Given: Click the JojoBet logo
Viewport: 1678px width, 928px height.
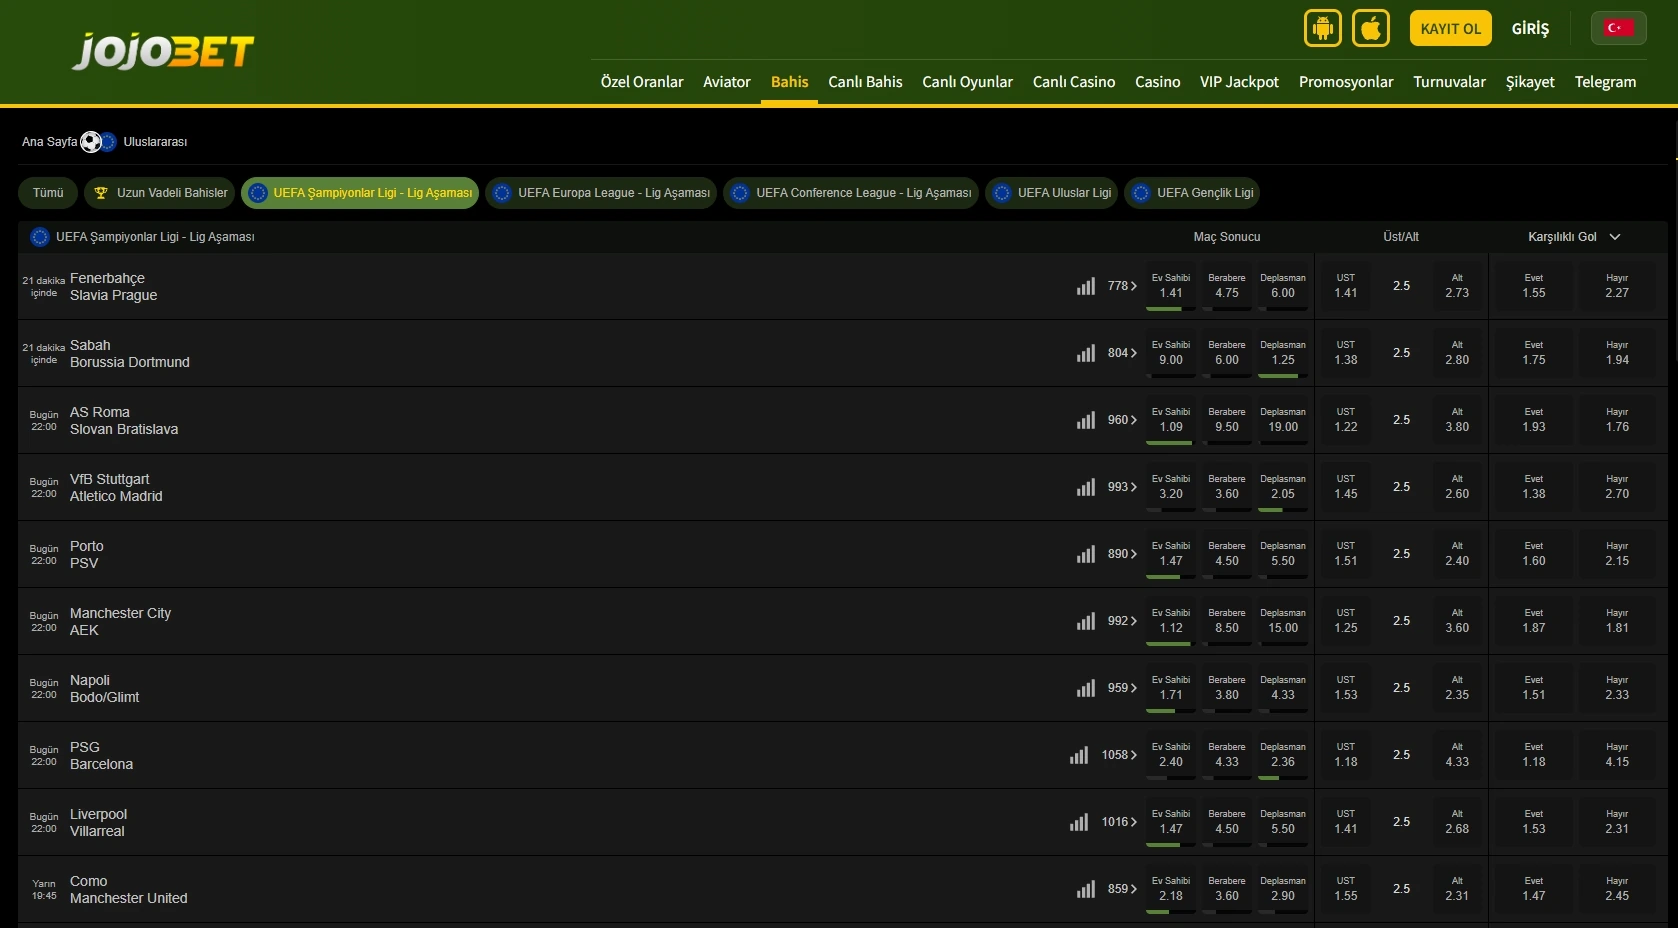Looking at the screenshot, I should pos(163,51).
